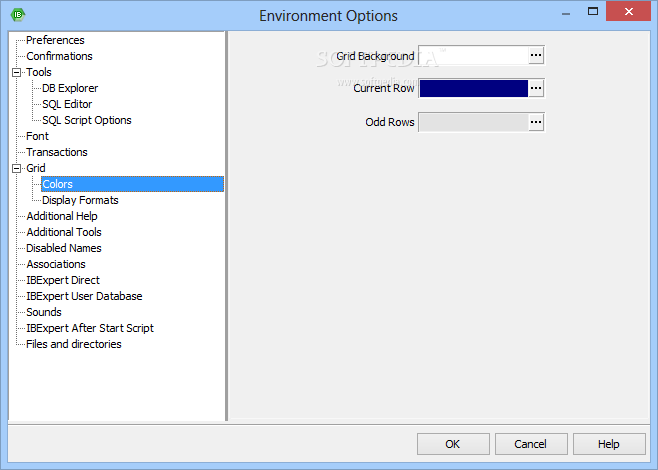Select IBExpert Direct in the tree
Screen dimensions: 658x470
[63, 280]
